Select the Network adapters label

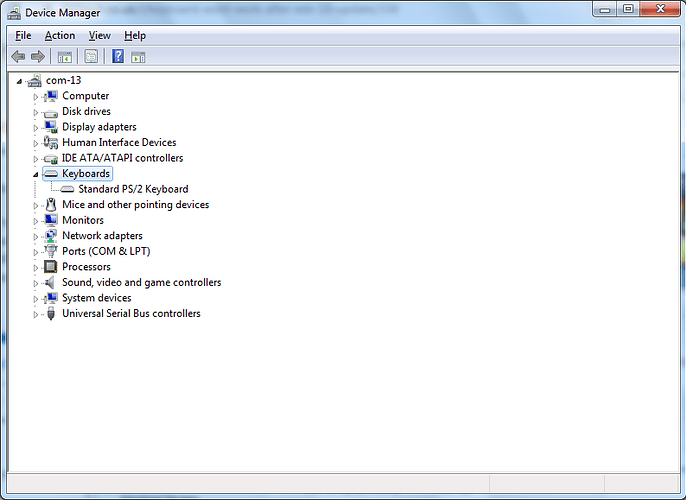pyautogui.click(x=102, y=236)
